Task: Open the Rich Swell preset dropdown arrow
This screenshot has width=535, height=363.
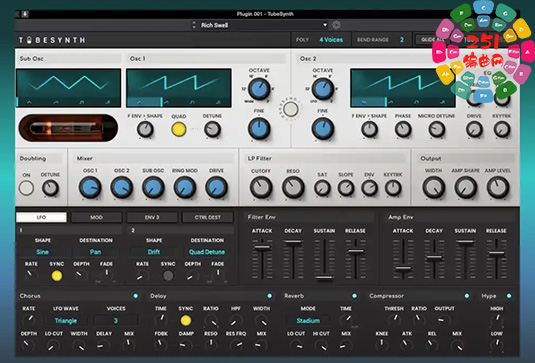Action: [x=325, y=25]
